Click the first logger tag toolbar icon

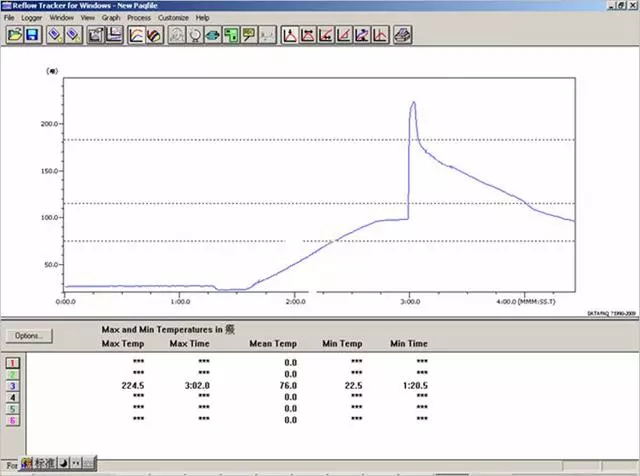(55, 35)
